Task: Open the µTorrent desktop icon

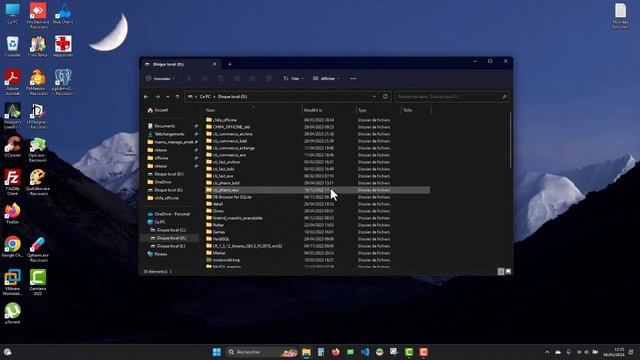Action: pos(12,313)
